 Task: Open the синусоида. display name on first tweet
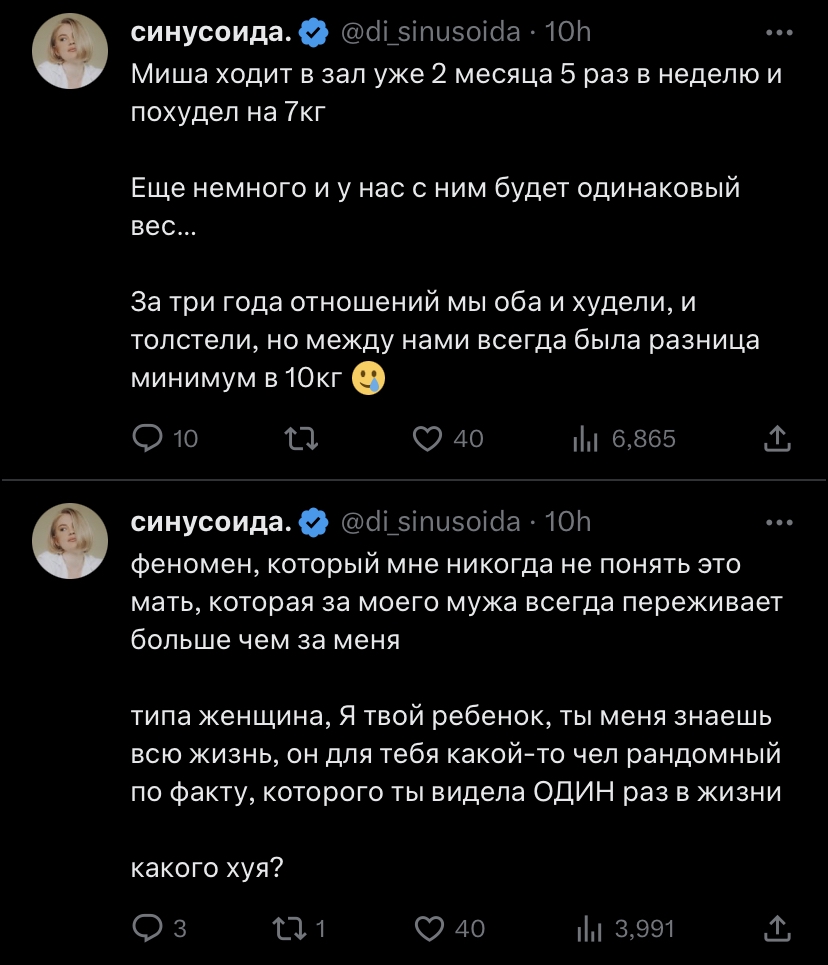(x=212, y=32)
